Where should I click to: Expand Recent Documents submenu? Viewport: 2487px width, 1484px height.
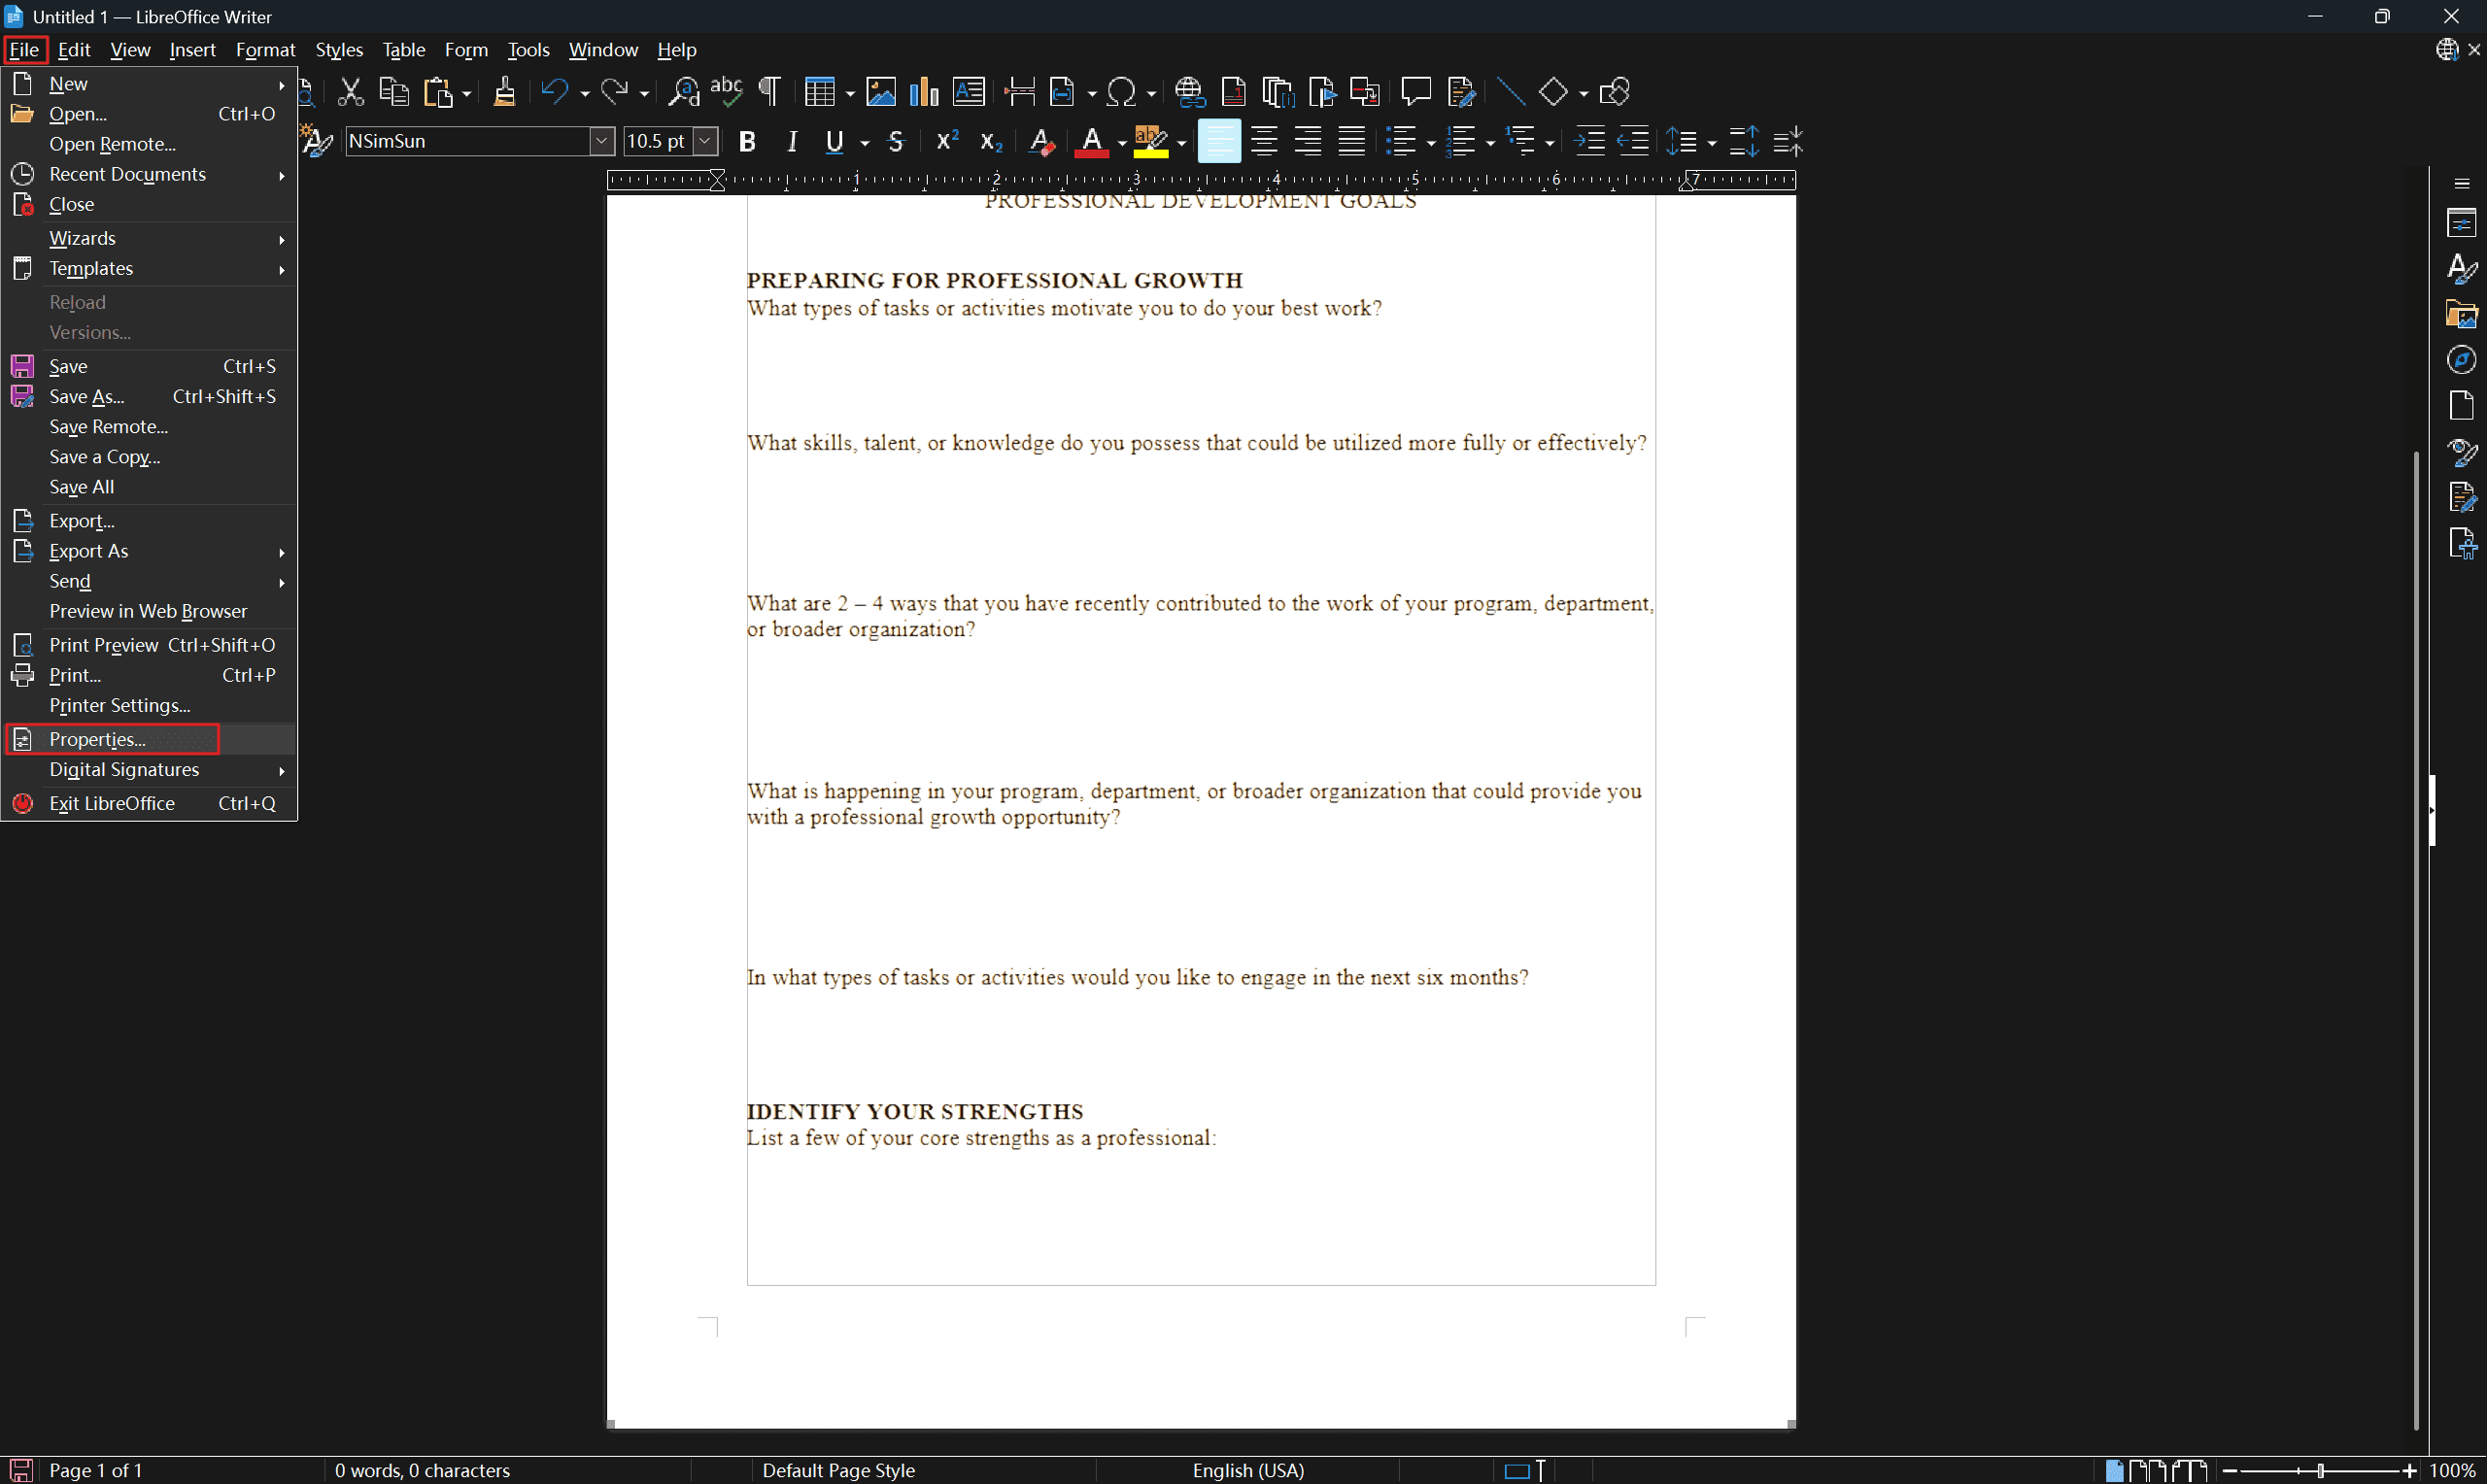150,175
